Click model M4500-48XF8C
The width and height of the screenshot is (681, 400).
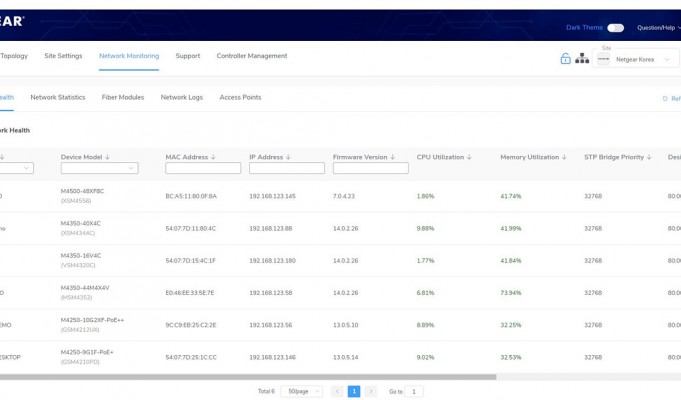[83, 191]
